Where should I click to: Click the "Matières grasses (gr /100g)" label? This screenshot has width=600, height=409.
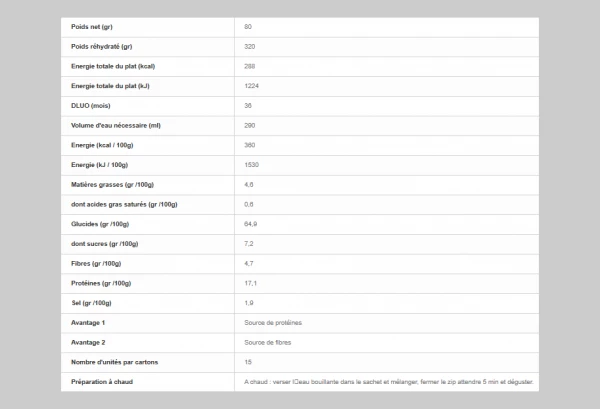click(112, 184)
